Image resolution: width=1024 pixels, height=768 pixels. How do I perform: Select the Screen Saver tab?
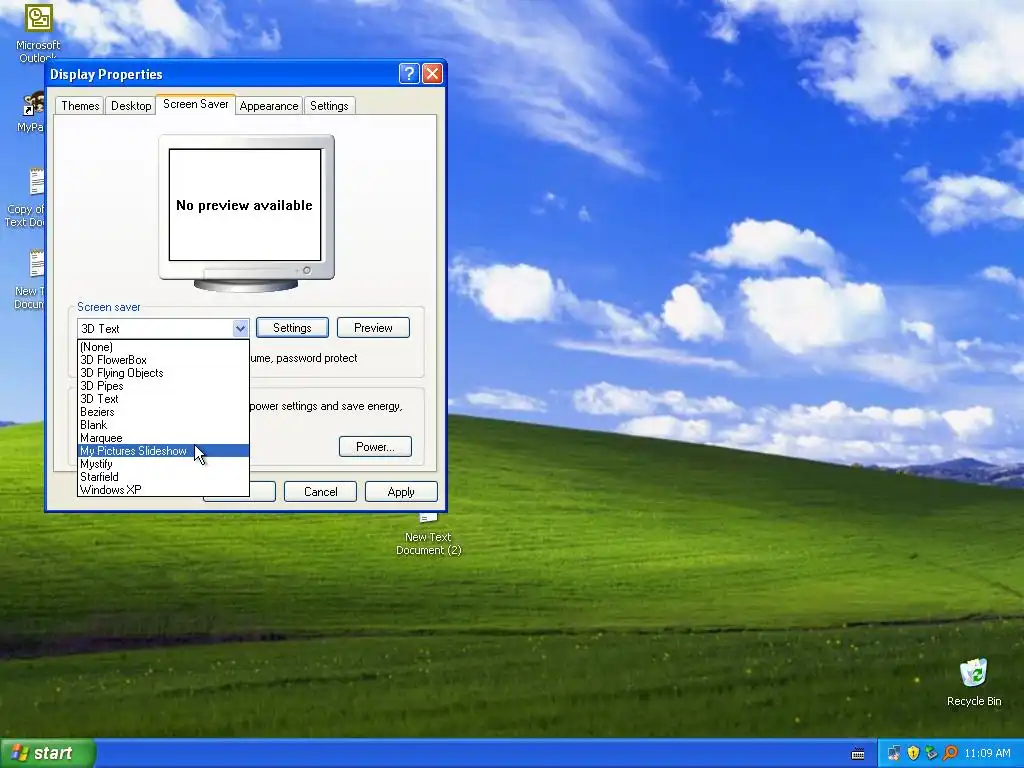(x=195, y=104)
